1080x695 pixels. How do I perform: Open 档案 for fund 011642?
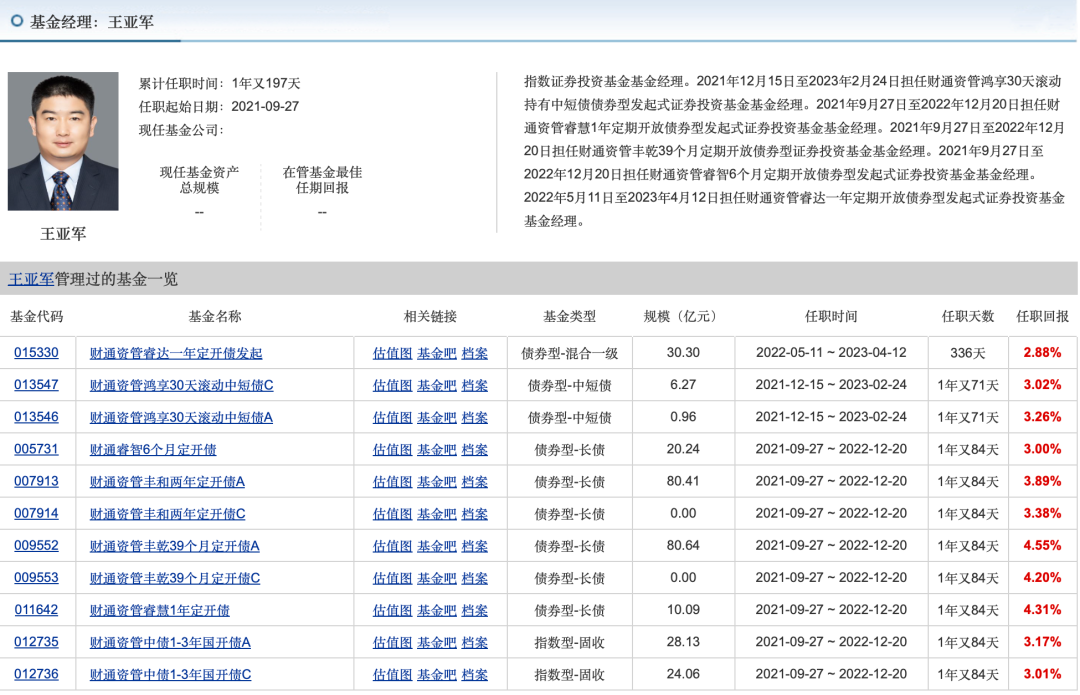tap(475, 610)
